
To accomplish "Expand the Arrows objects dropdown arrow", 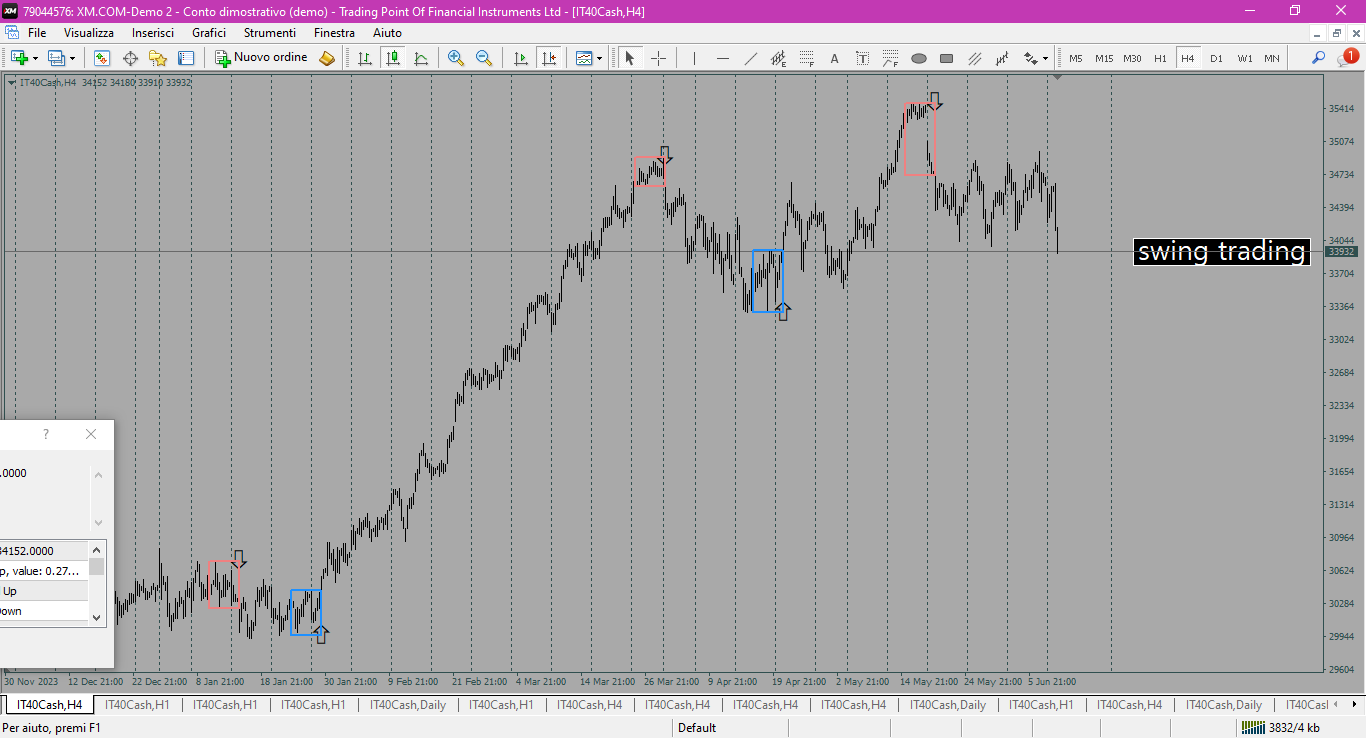I will pyautogui.click(x=1045, y=58).
